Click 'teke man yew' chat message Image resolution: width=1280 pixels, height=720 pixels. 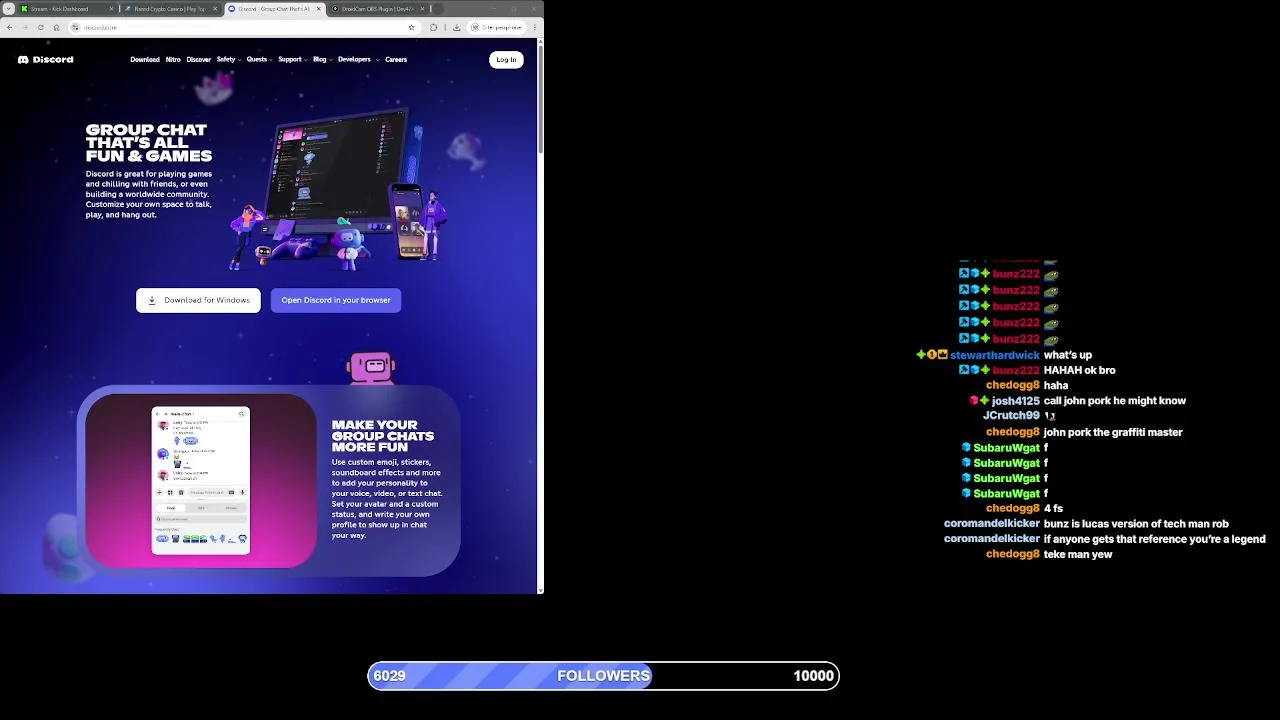tap(1078, 554)
